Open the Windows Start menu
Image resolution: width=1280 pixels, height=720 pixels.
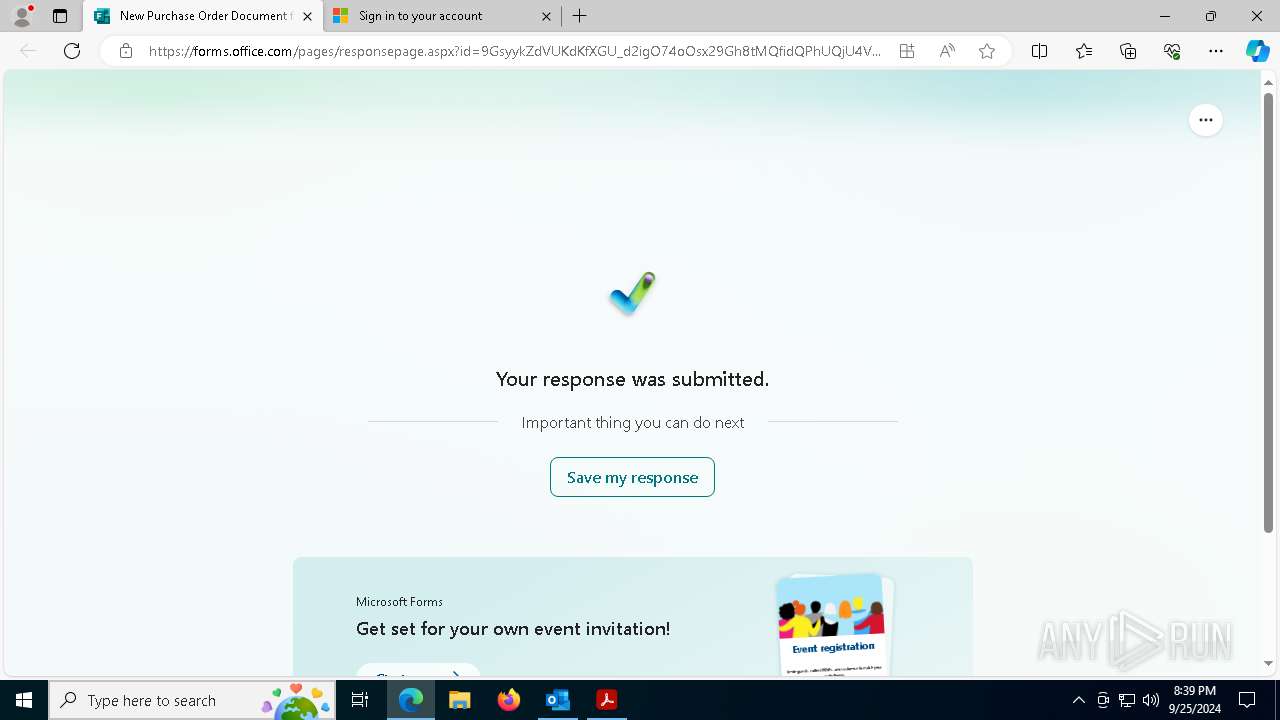click(x=24, y=700)
